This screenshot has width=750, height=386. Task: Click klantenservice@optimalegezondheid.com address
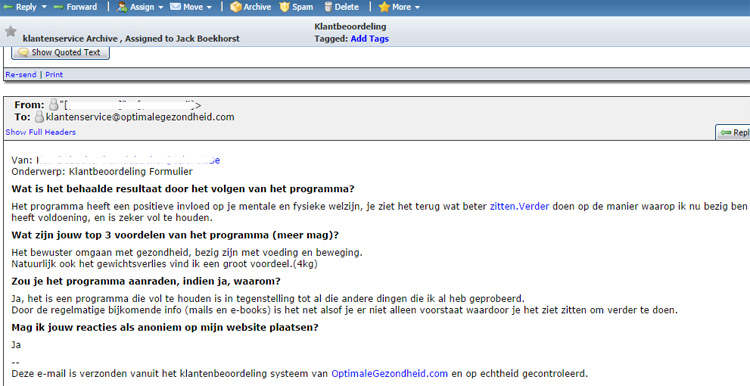[x=140, y=117]
